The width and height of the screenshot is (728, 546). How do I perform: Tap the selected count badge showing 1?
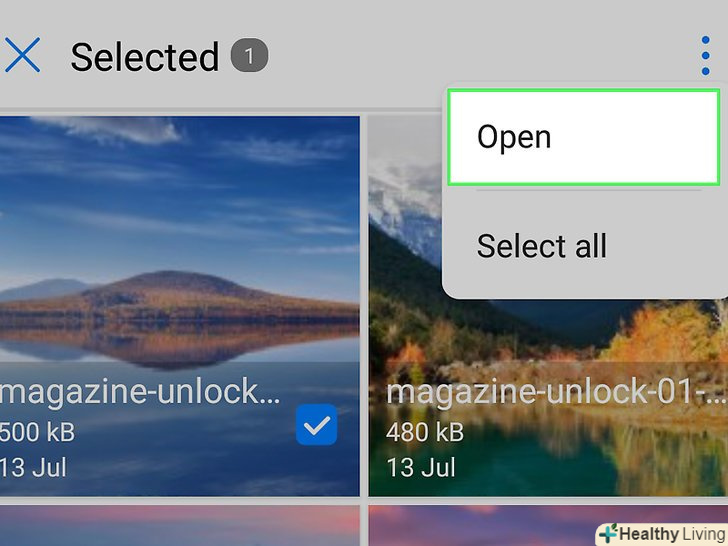tap(249, 55)
